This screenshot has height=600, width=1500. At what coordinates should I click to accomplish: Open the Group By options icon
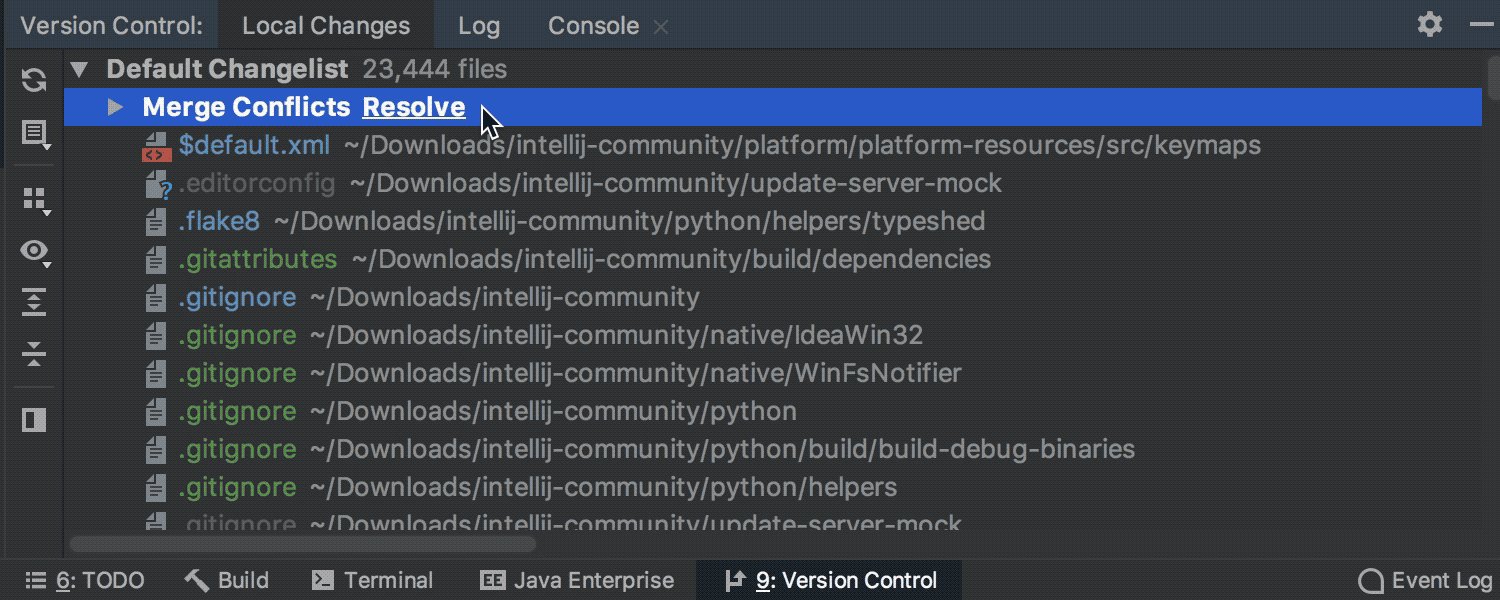coord(34,200)
